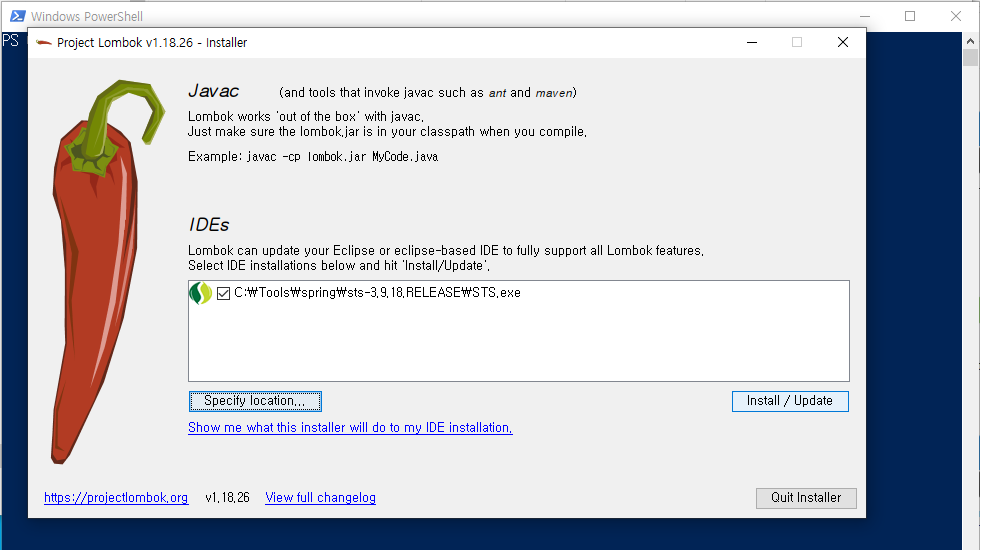Select the Spring leaf icon of the STS entry

point(201,293)
